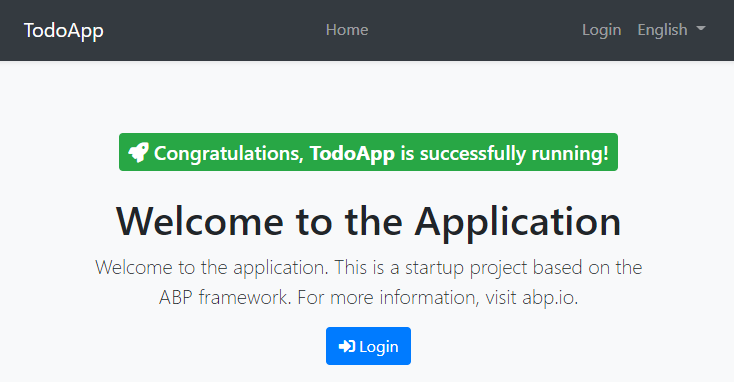734x382 pixels.
Task: Click the sign-in arrow icon on the blue button
Action: [x=347, y=346]
